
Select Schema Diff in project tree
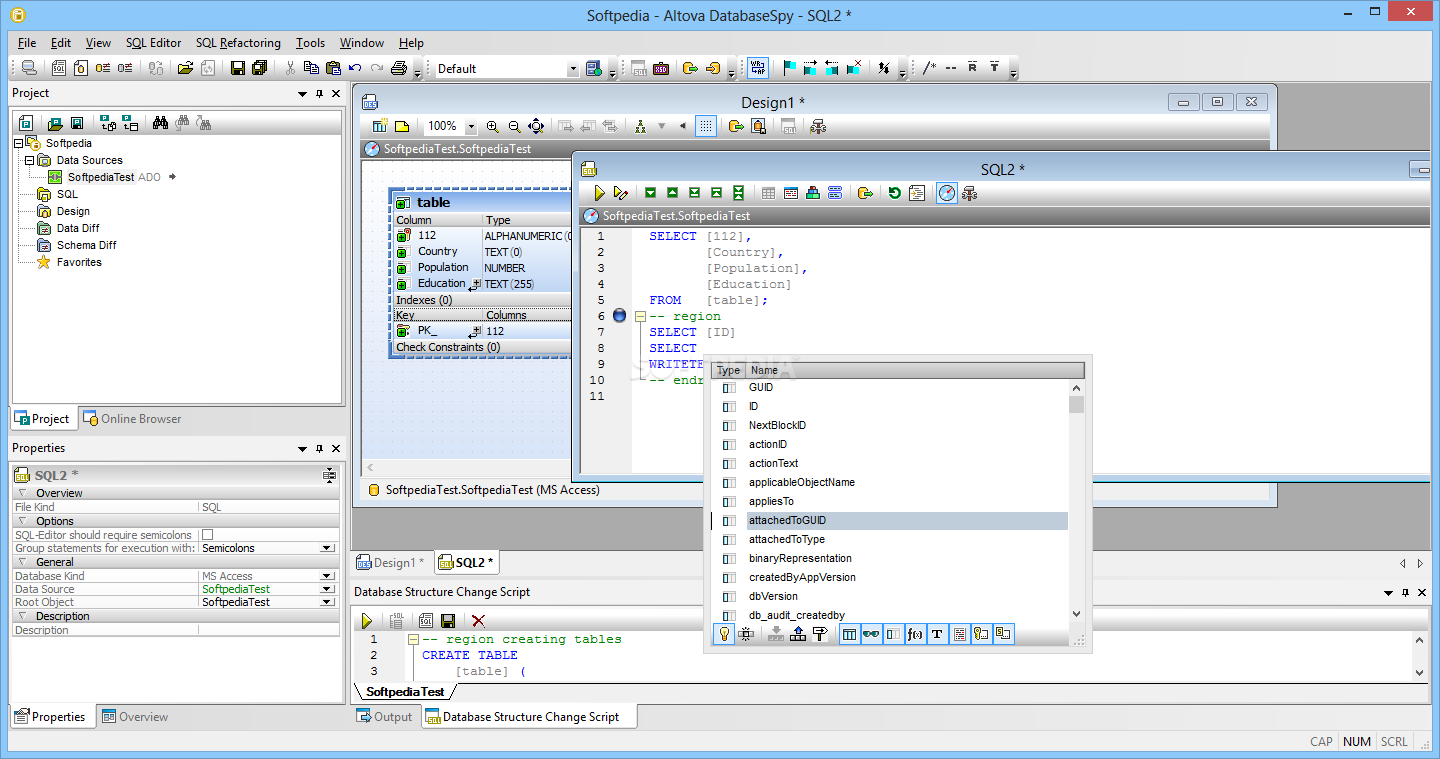click(86, 245)
